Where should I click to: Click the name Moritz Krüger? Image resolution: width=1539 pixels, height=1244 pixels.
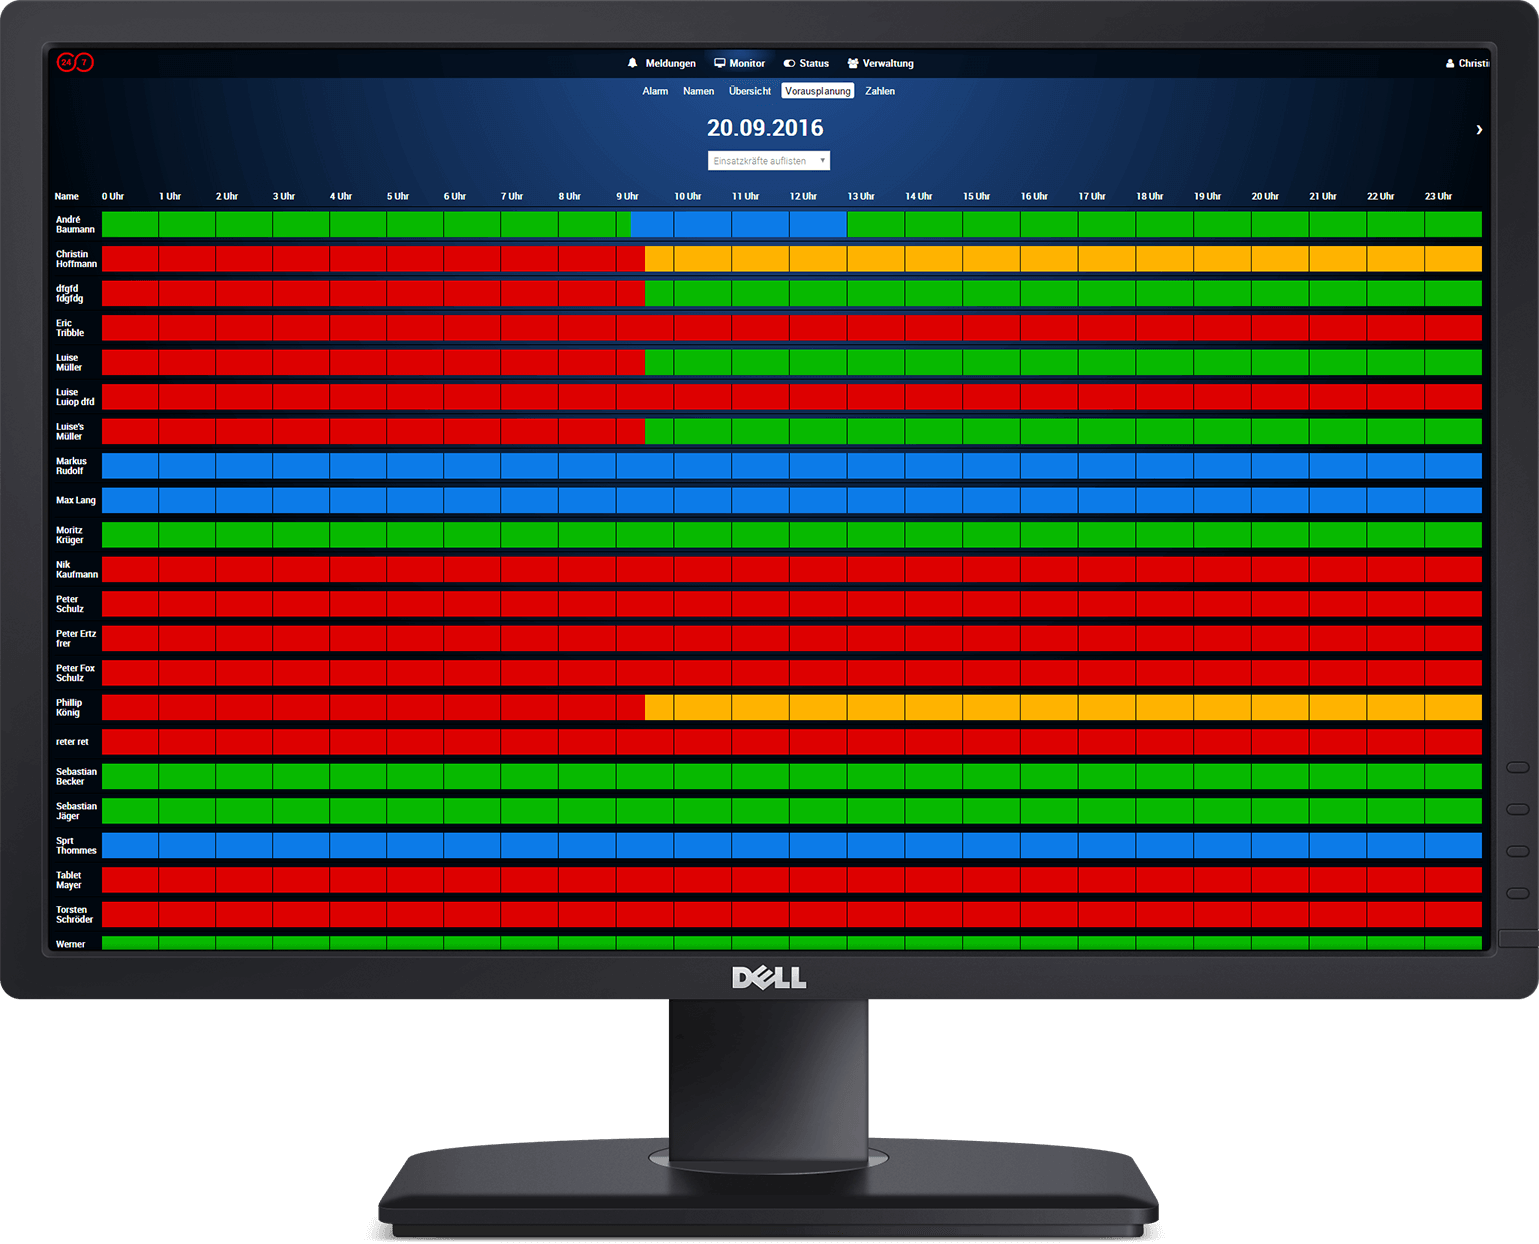coord(70,535)
